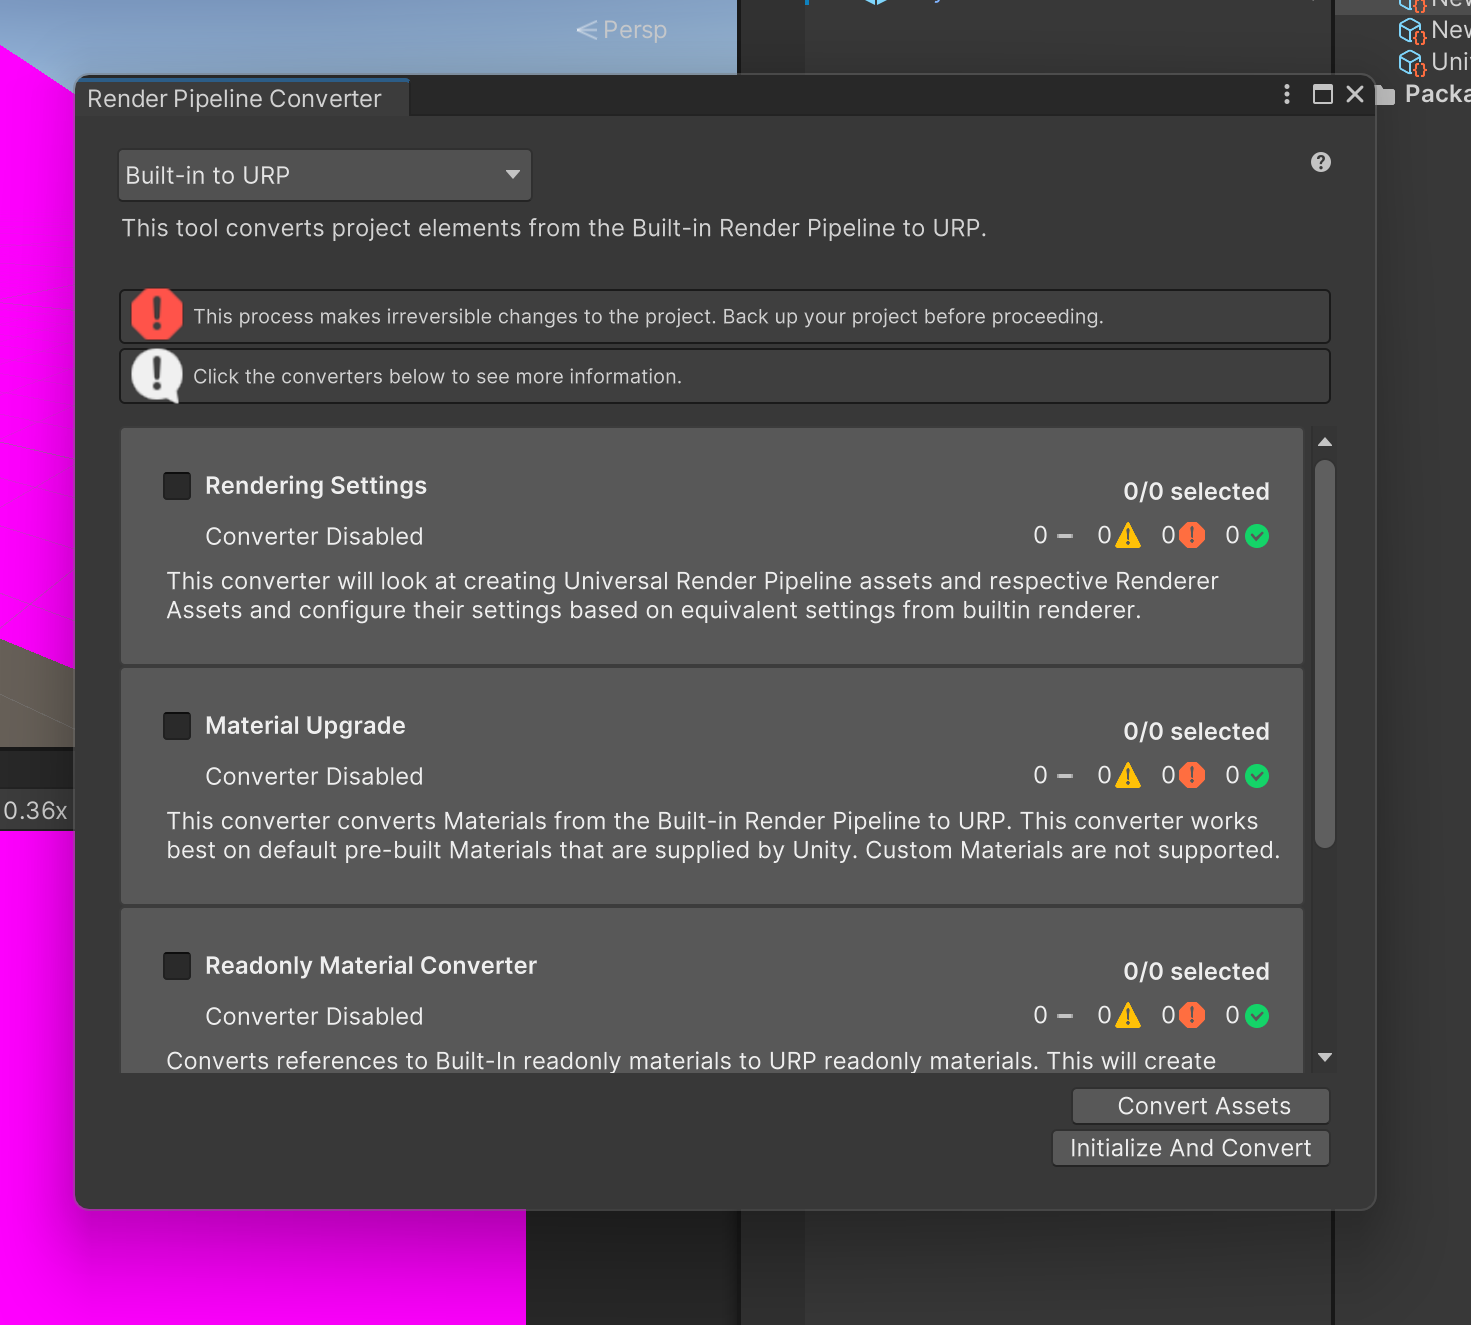Click the Rendering Settings description text
The height and width of the screenshot is (1325, 1471).
pyautogui.click(x=692, y=596)
